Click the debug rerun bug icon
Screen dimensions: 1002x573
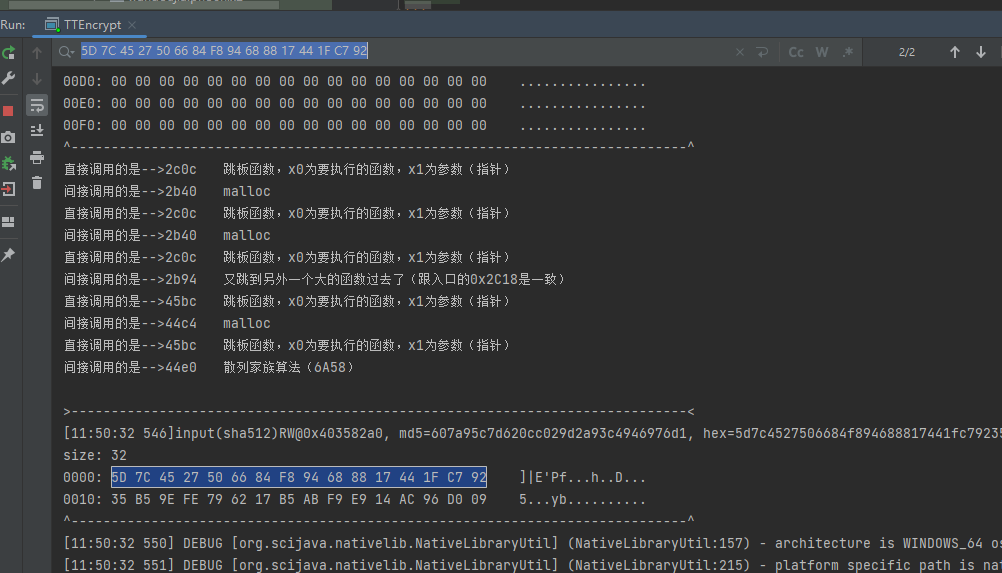coord(8,164)
